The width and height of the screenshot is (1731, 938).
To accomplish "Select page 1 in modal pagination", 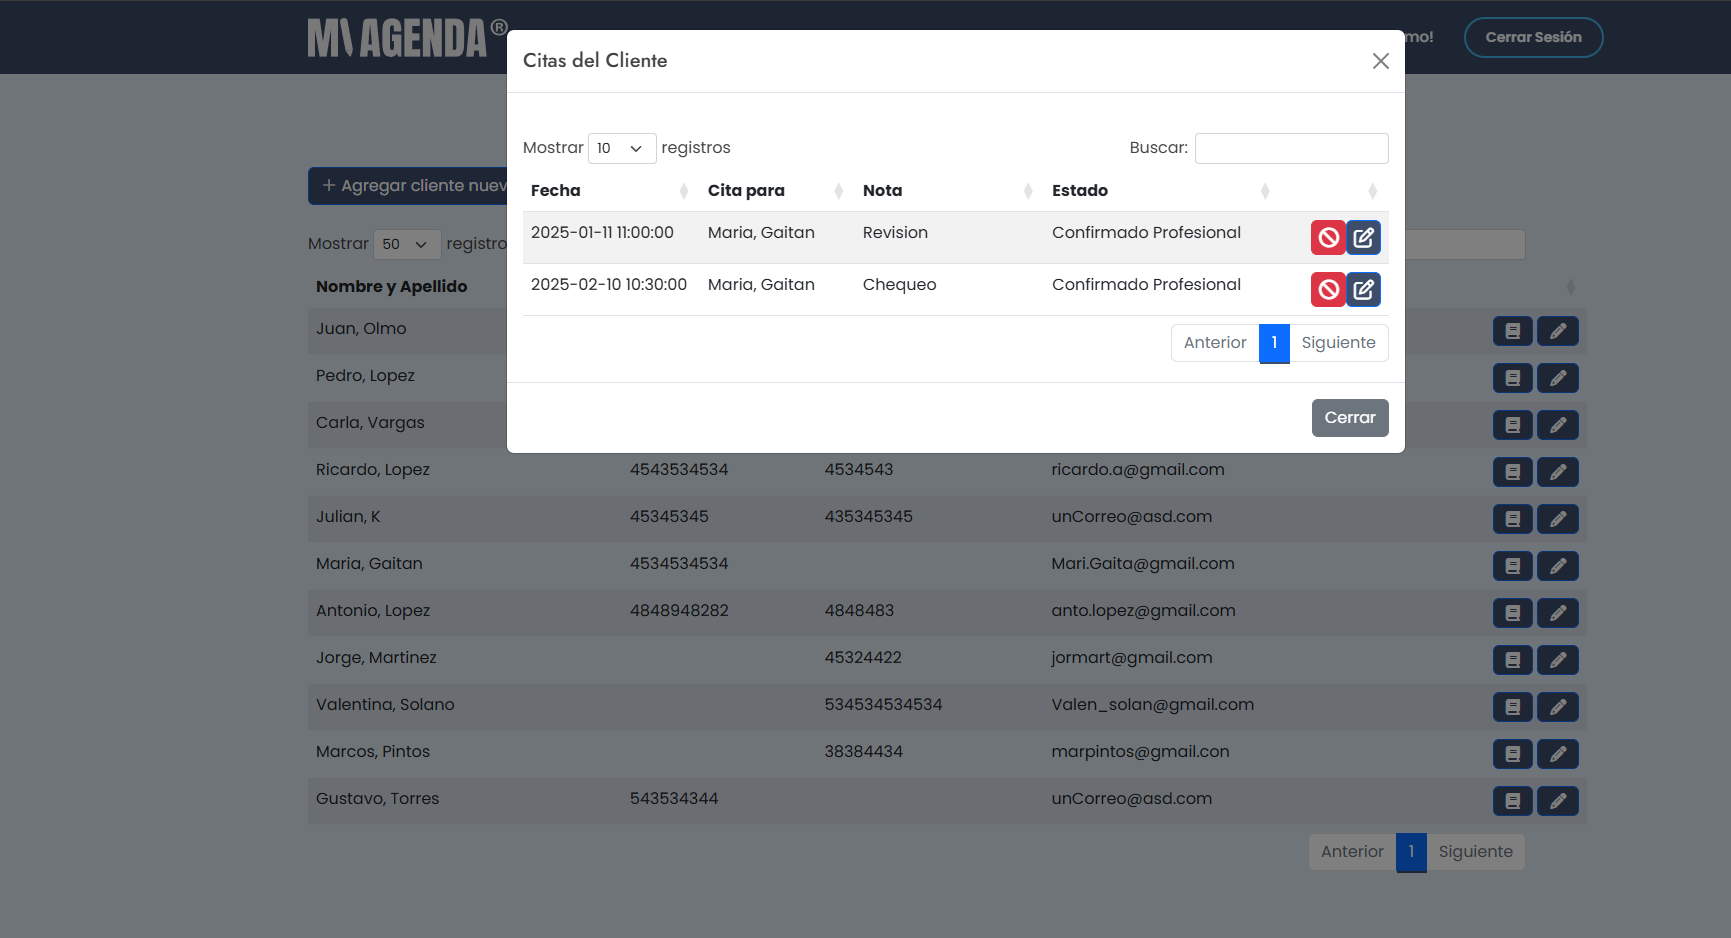I will tap(1274, 343).
